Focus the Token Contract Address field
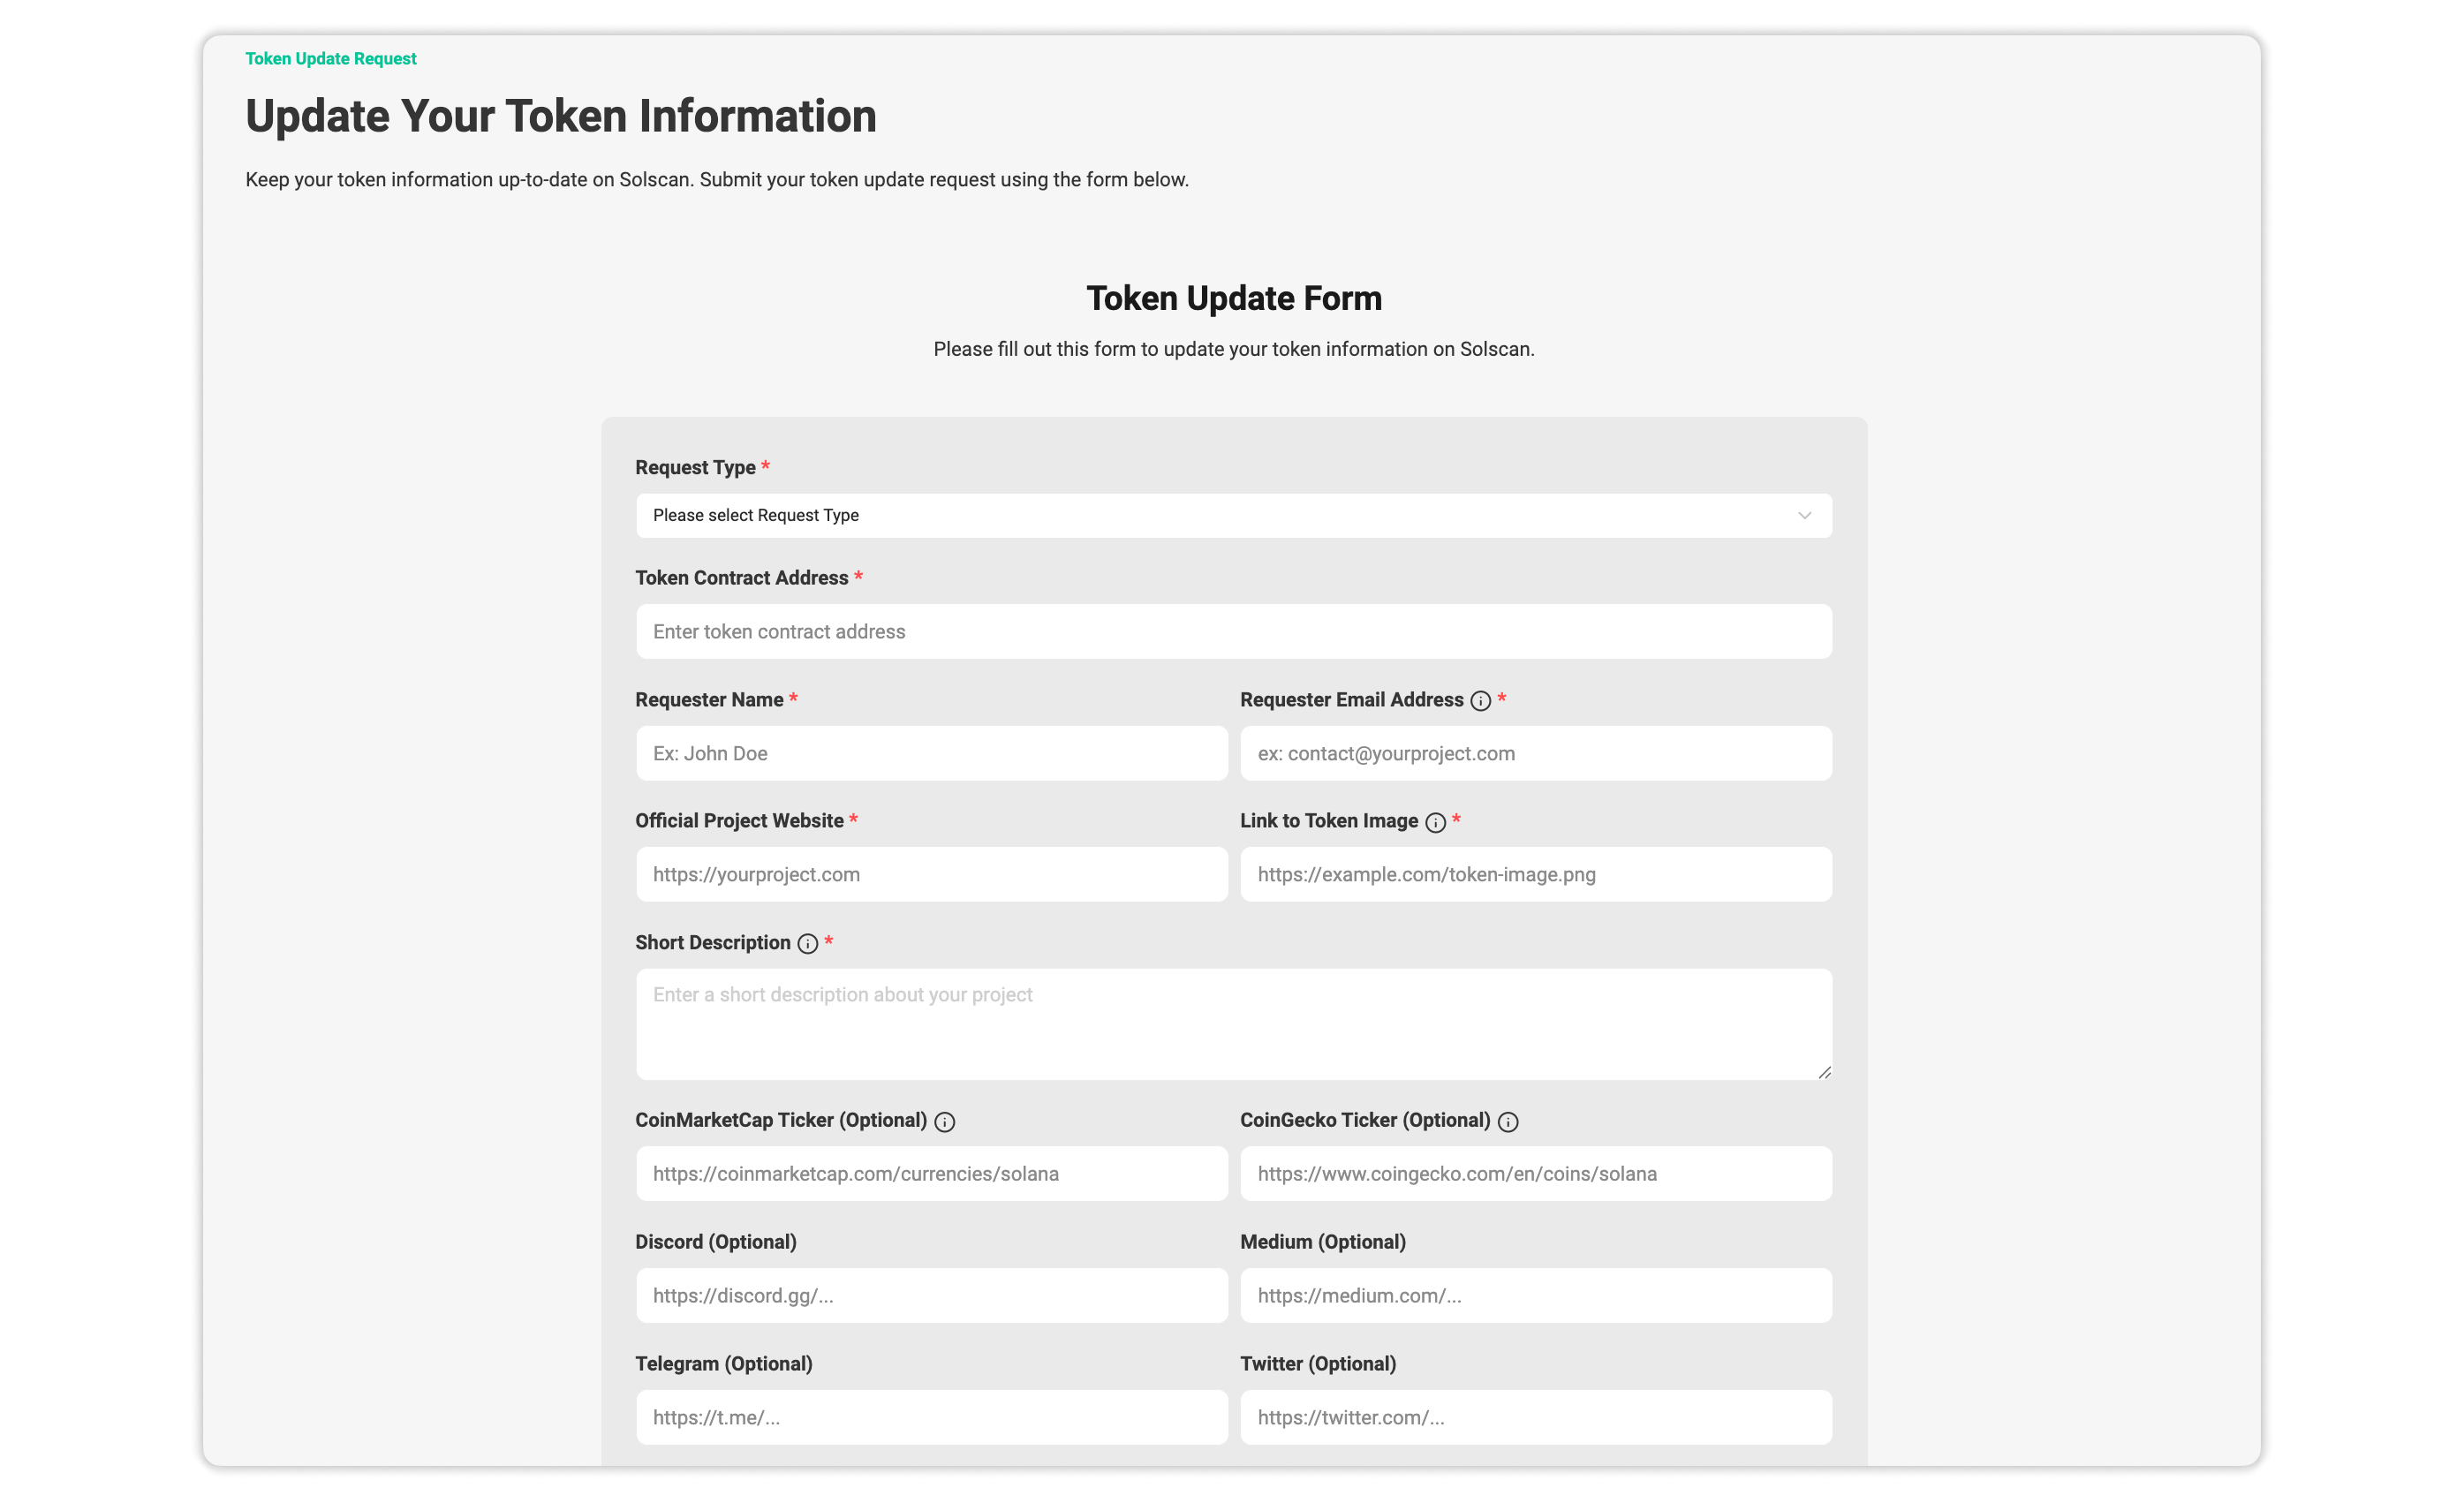This screenshot has width=2464, height=1503. pyautogui.click(x=1232, y=631)
